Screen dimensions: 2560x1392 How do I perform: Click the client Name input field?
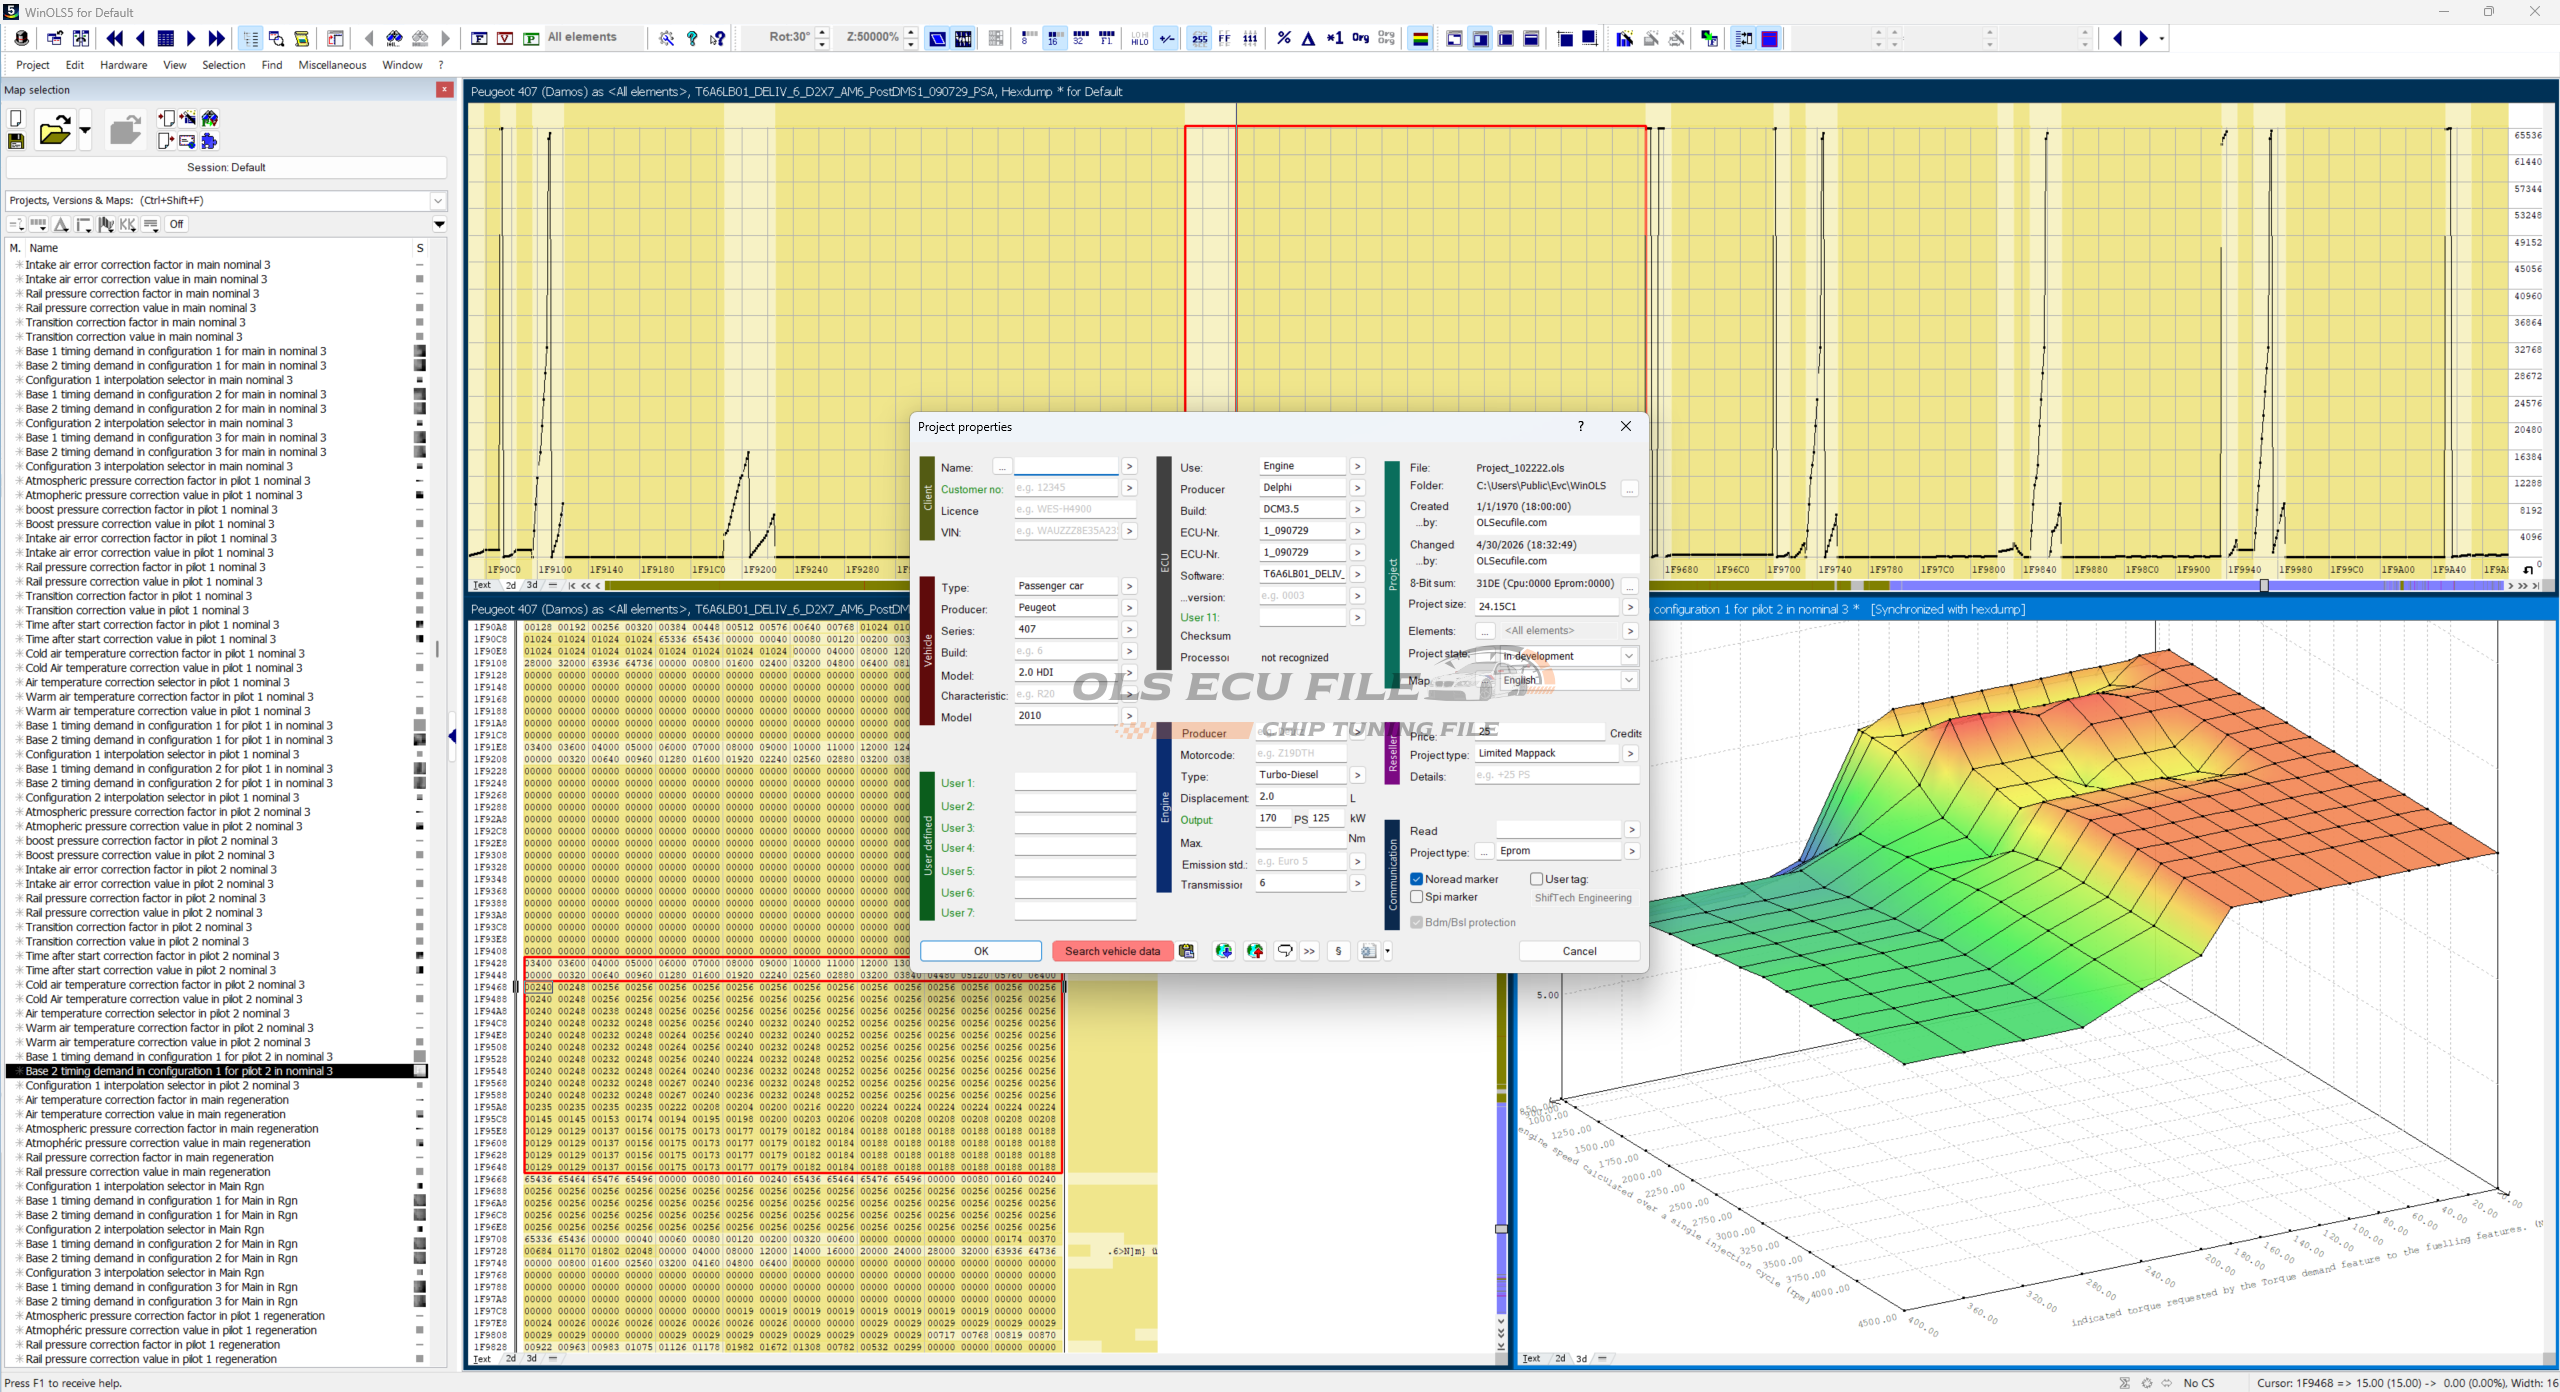click(x=1066, y=466)
